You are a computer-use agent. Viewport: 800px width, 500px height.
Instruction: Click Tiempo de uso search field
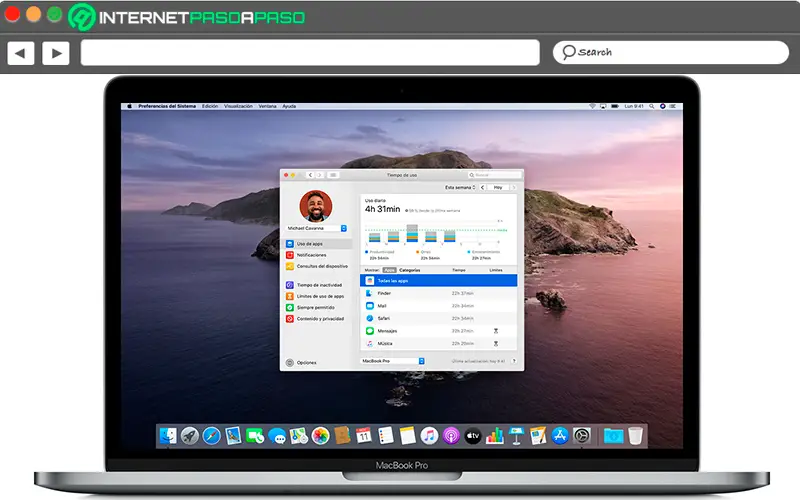[494, 175]
